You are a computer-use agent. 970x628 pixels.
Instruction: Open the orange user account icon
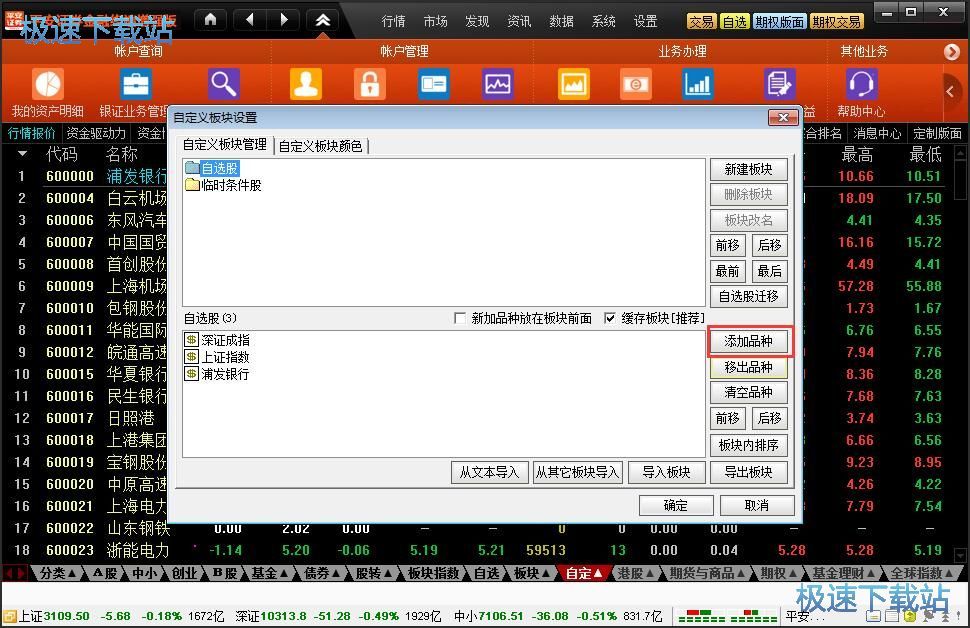coord(305,85)
